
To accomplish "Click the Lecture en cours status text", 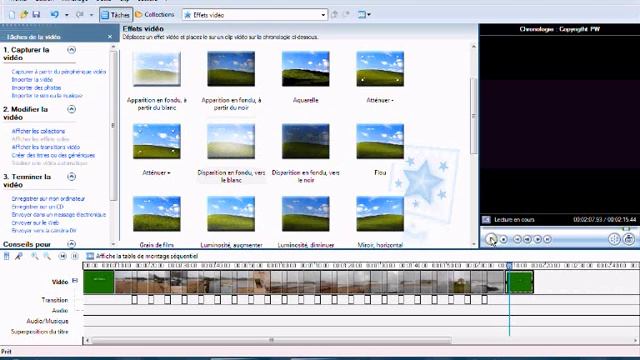I will (514, 220).
